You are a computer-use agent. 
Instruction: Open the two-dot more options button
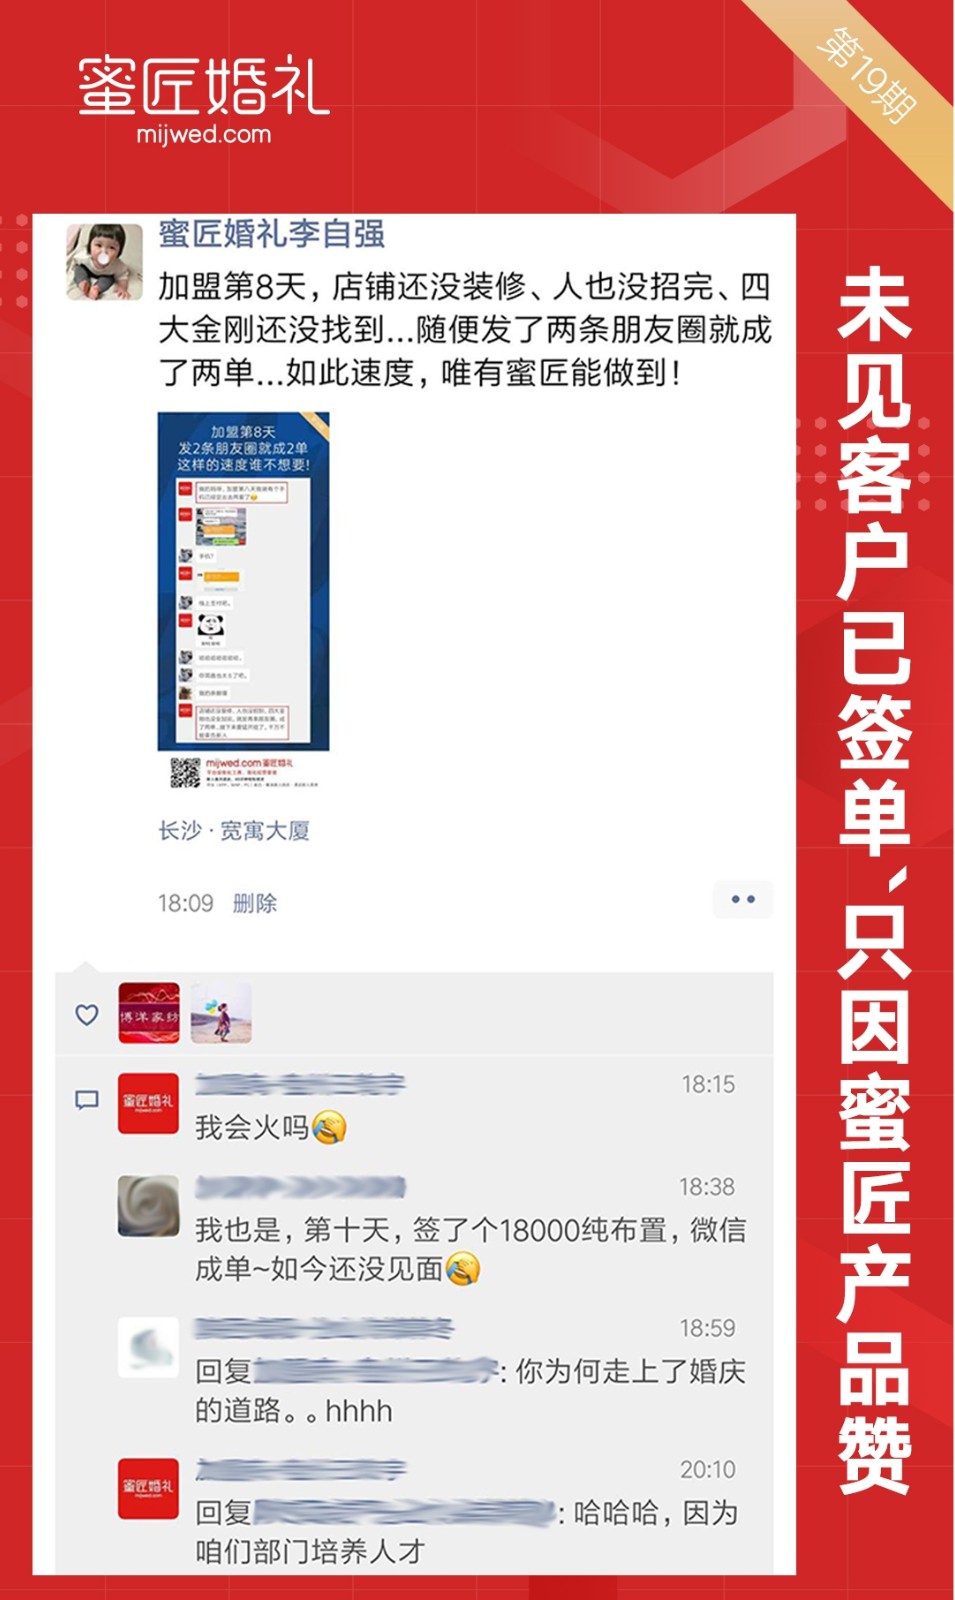(x=743, y=899)
